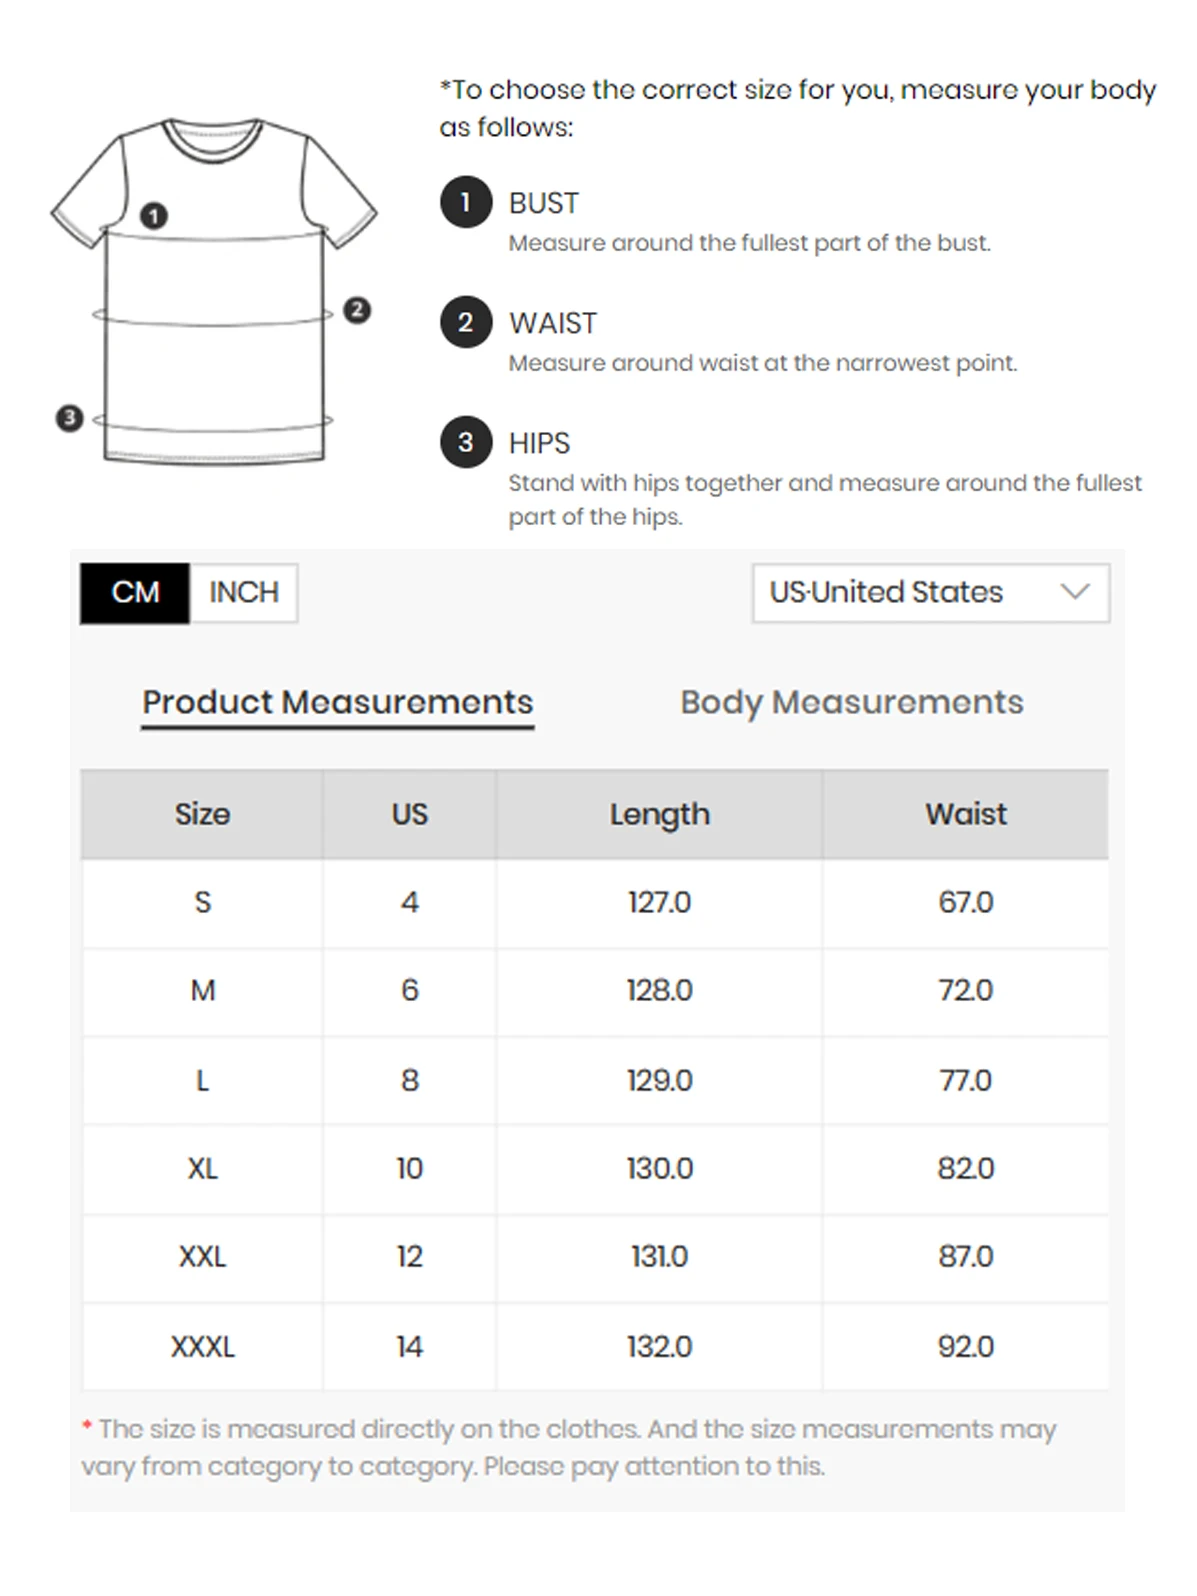Switch units to INCH
The width and height of the screenshot is (1197, 1596).
(243, 593)
